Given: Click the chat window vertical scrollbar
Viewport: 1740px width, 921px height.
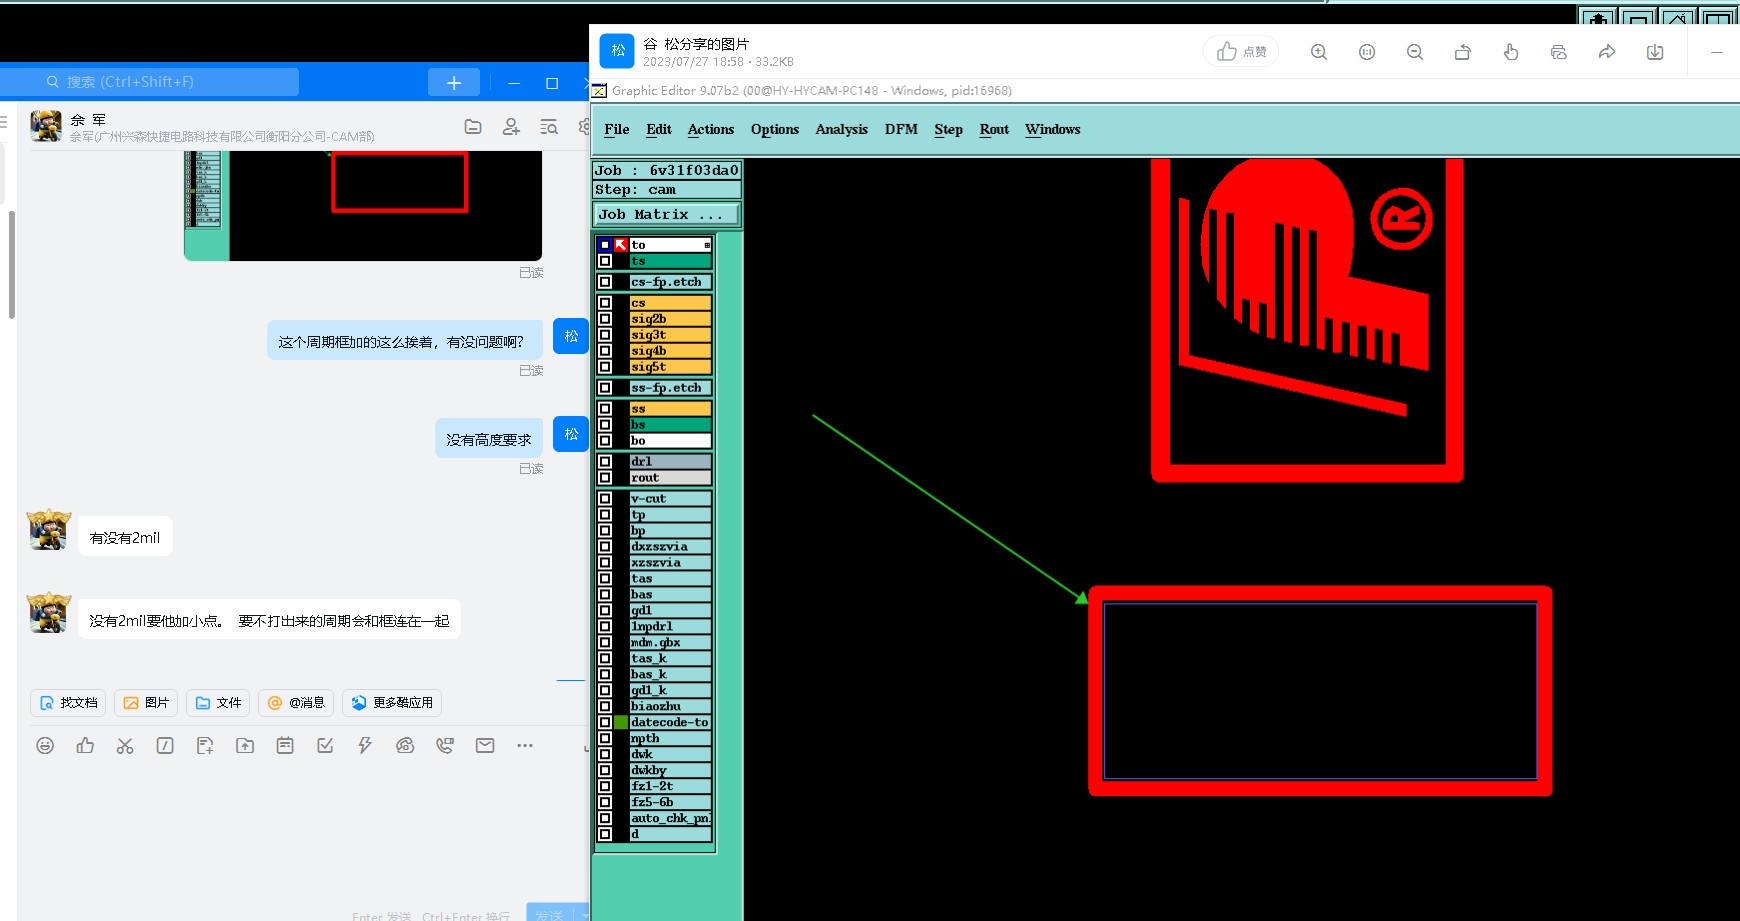Looking at the screenshot, I should tap(12, 264).
